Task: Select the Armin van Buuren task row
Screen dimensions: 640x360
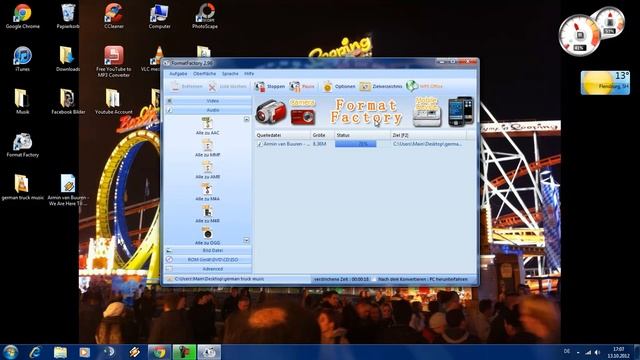Action: click(365, 144)
